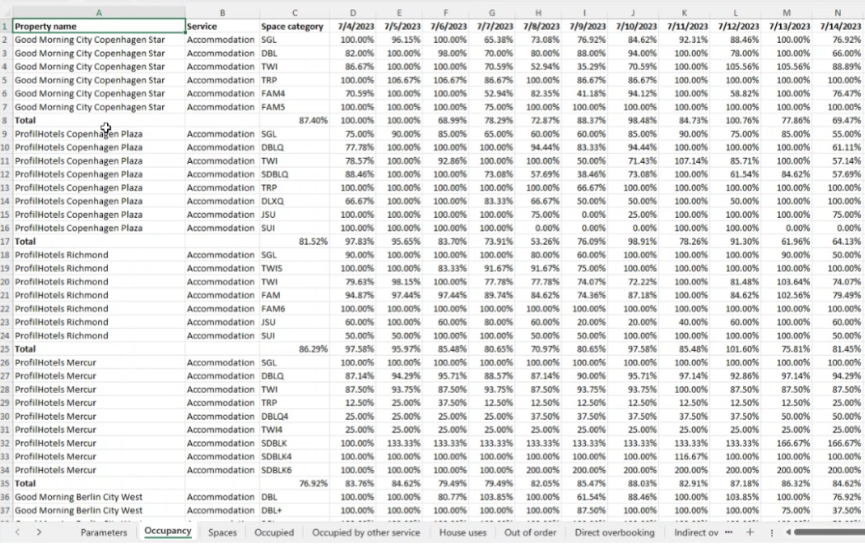This screenshot has height=544, width=865.
Task: Click the FAM4 space category cell
Action: 295,93
